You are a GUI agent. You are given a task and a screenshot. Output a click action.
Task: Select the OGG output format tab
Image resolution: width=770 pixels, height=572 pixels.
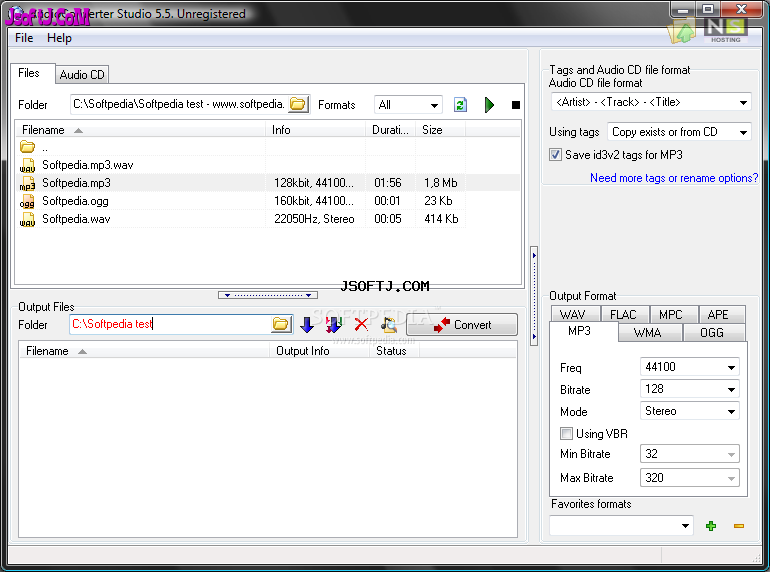tap(712, 332)
